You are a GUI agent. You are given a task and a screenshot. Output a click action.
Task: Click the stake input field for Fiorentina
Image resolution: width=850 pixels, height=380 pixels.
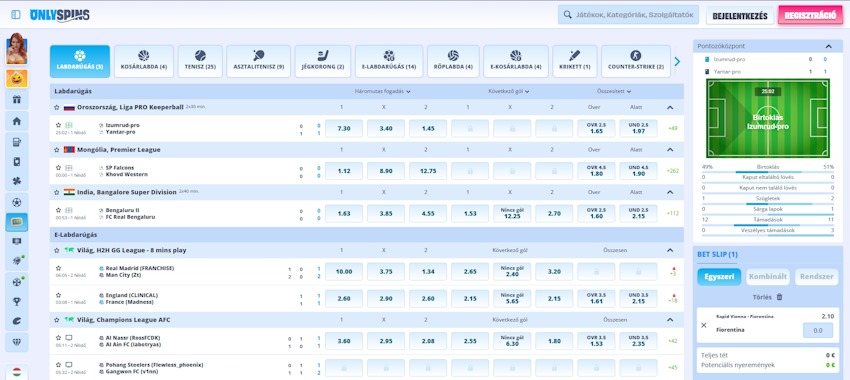[x=817, y=330]
